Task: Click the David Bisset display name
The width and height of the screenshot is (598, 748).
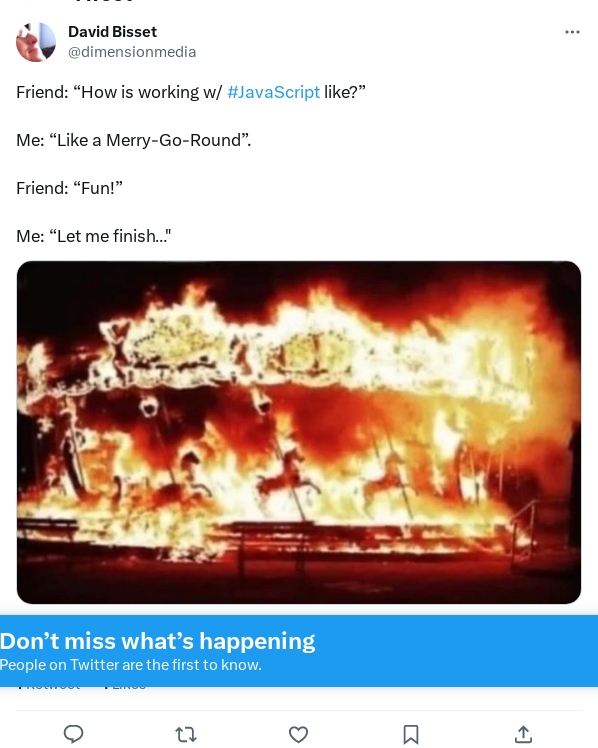Action: click(113, 31)
